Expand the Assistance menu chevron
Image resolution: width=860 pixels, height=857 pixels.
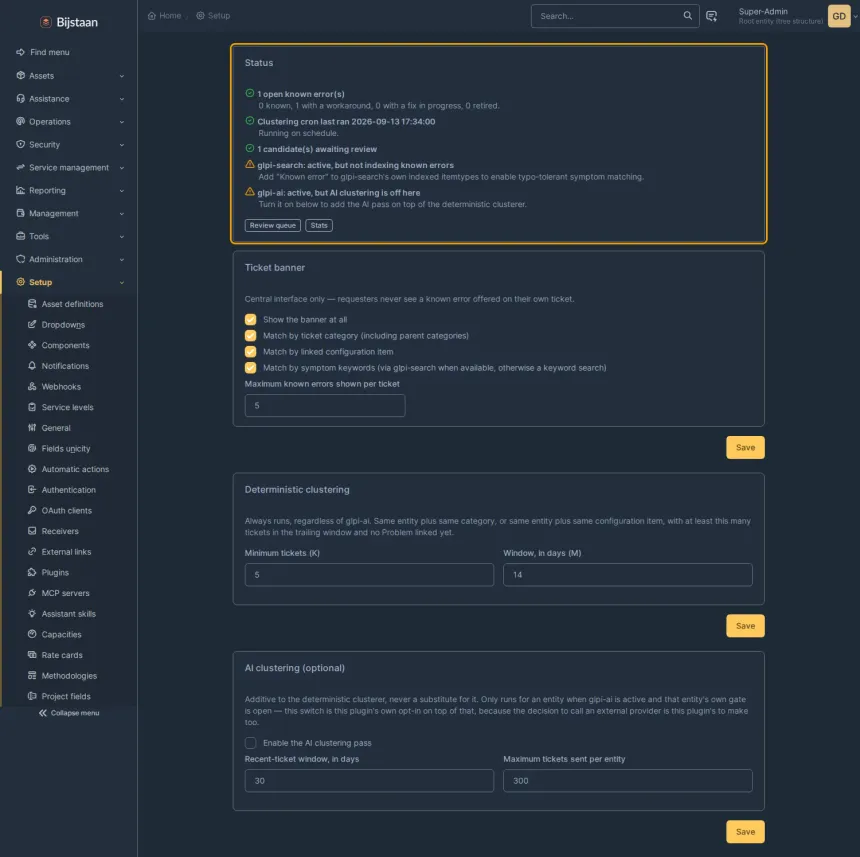[x=122, y=99]
